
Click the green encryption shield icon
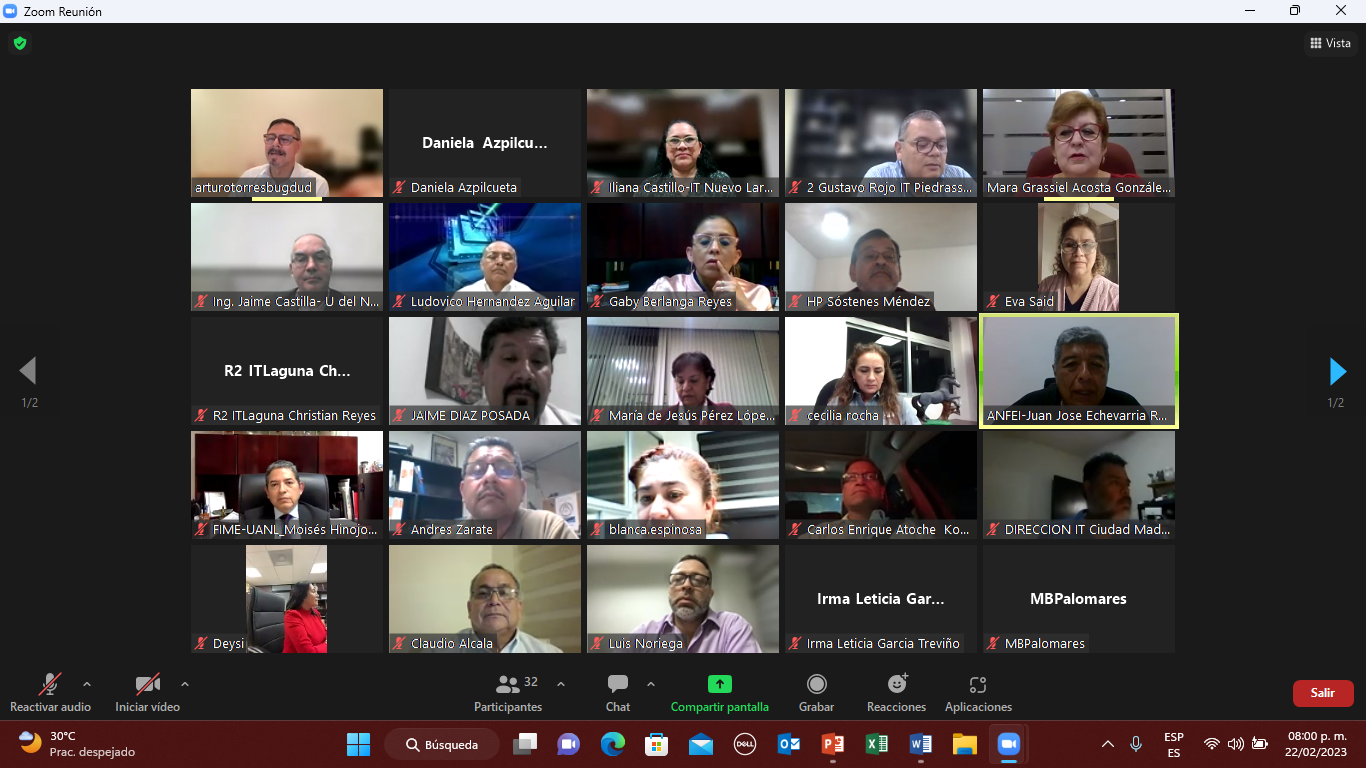pos(19,43)
